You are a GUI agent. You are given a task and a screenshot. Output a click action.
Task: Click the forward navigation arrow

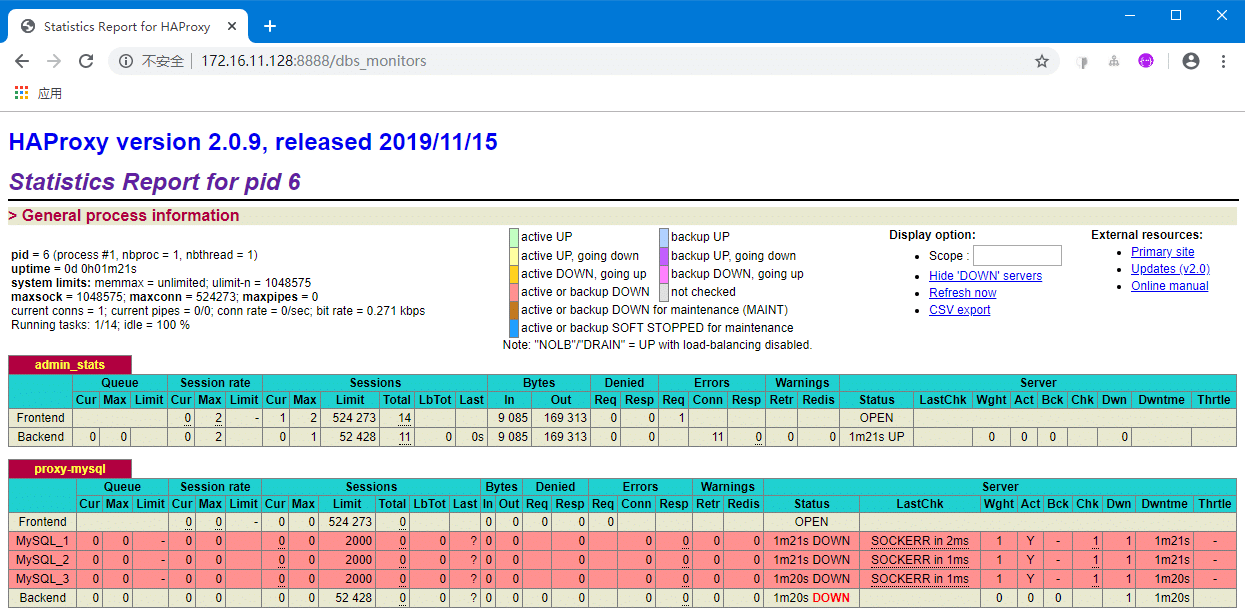pos(54,61)
